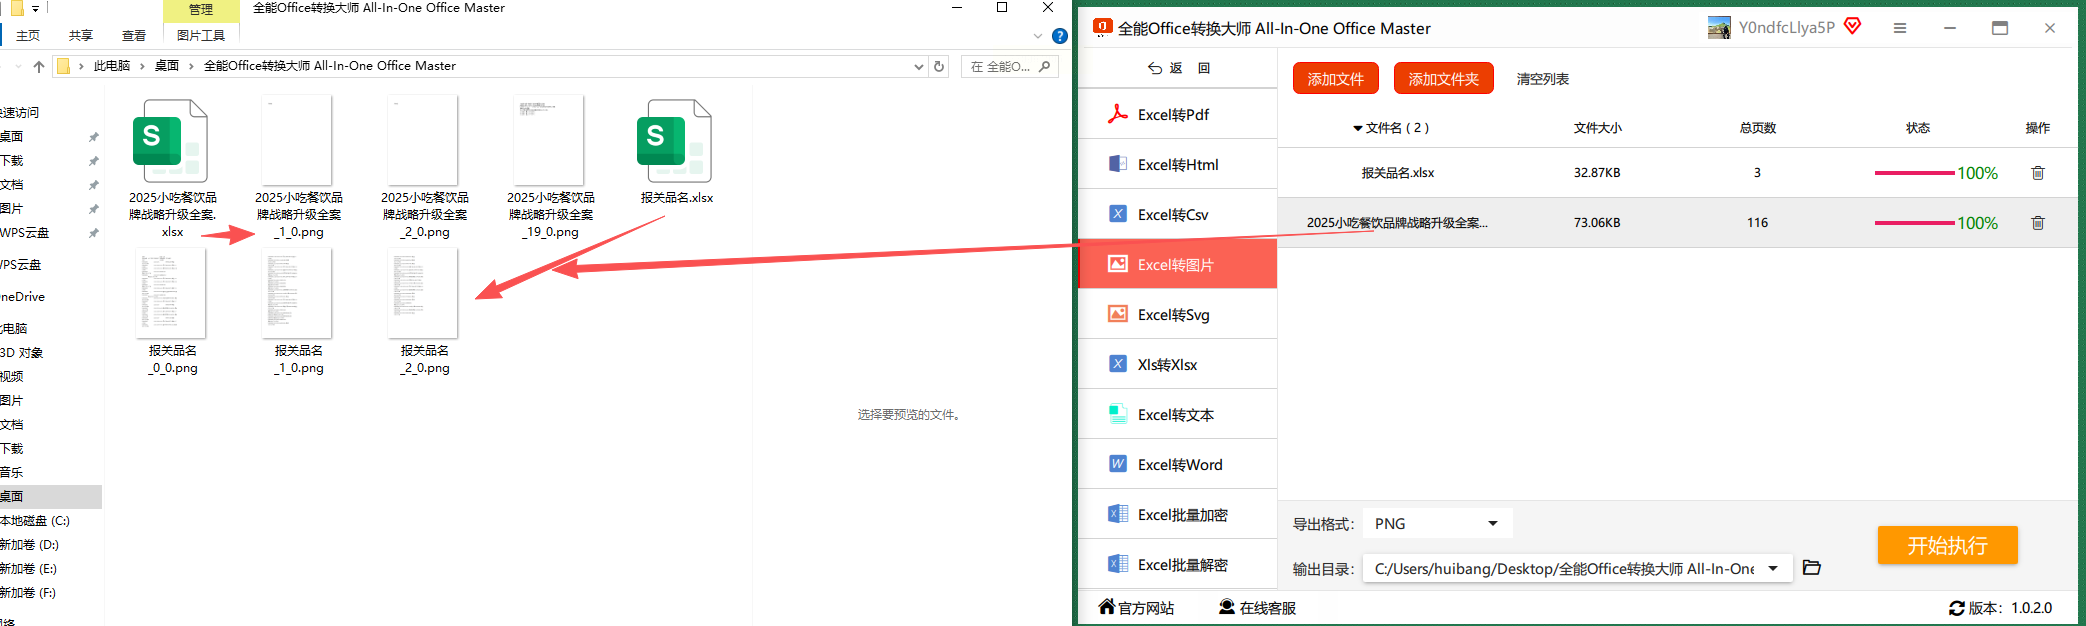Open the 图片工具 ribbon tab

201,35
